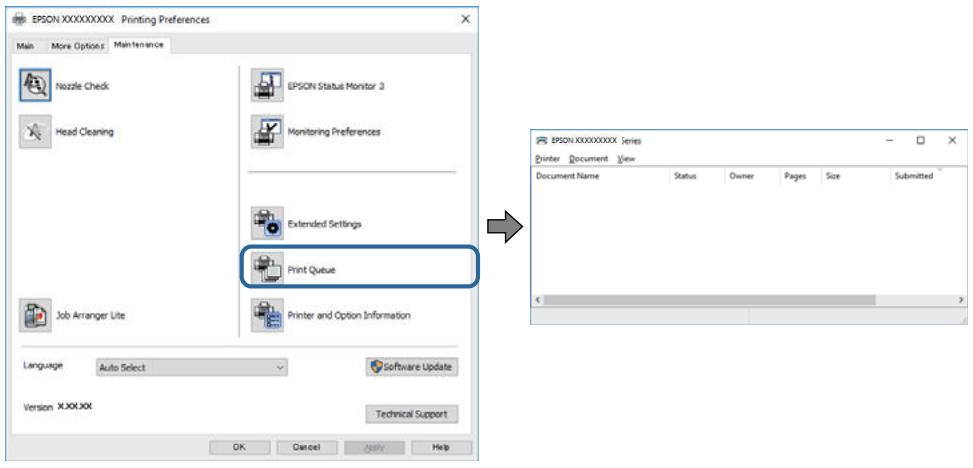973x468 pixels.
Task: Launch the Head Cleaning icon
Action: [x=35, y=132]
